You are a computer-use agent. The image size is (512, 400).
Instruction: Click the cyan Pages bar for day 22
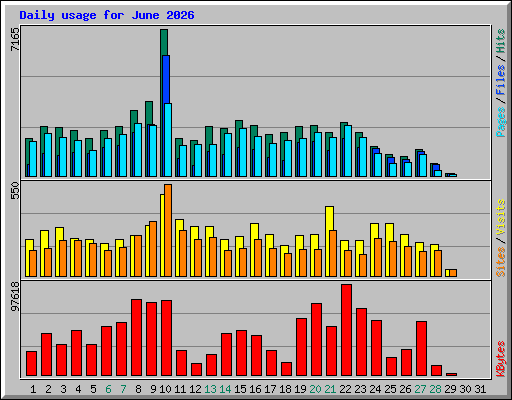pyautogui.click(x=348, y=151)
